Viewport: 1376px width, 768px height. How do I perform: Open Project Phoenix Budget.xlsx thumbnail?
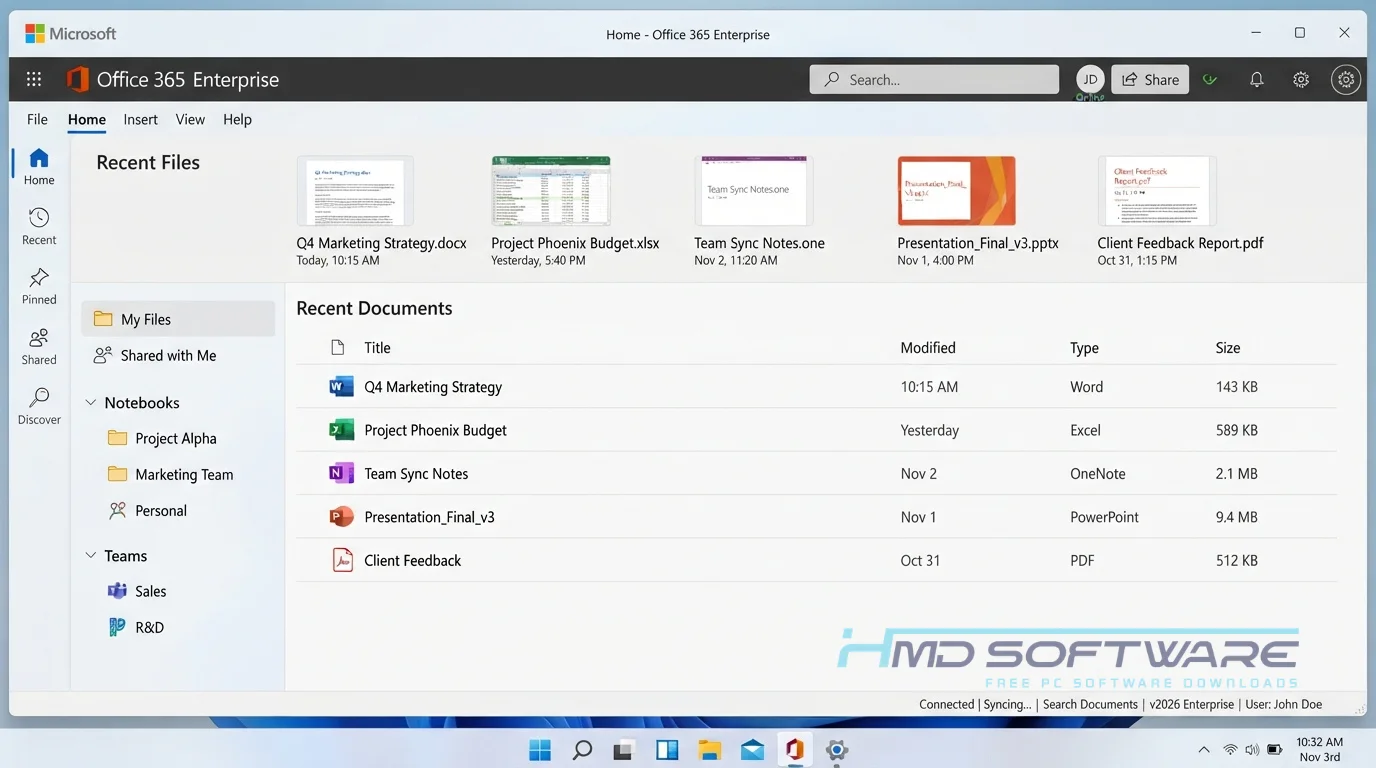tap(551, 191)
